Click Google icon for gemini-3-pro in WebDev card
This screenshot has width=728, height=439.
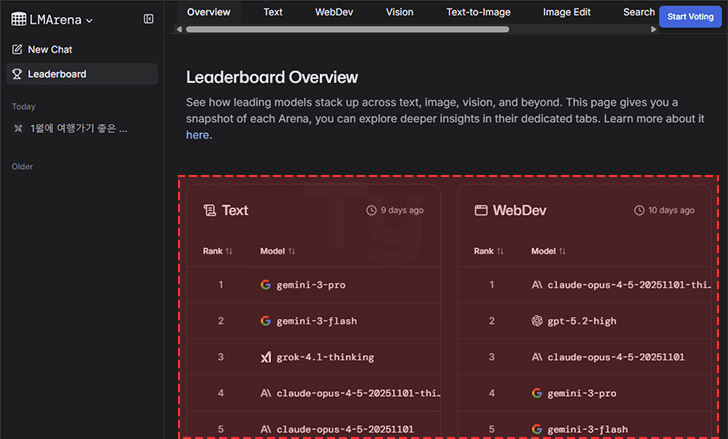537,393
